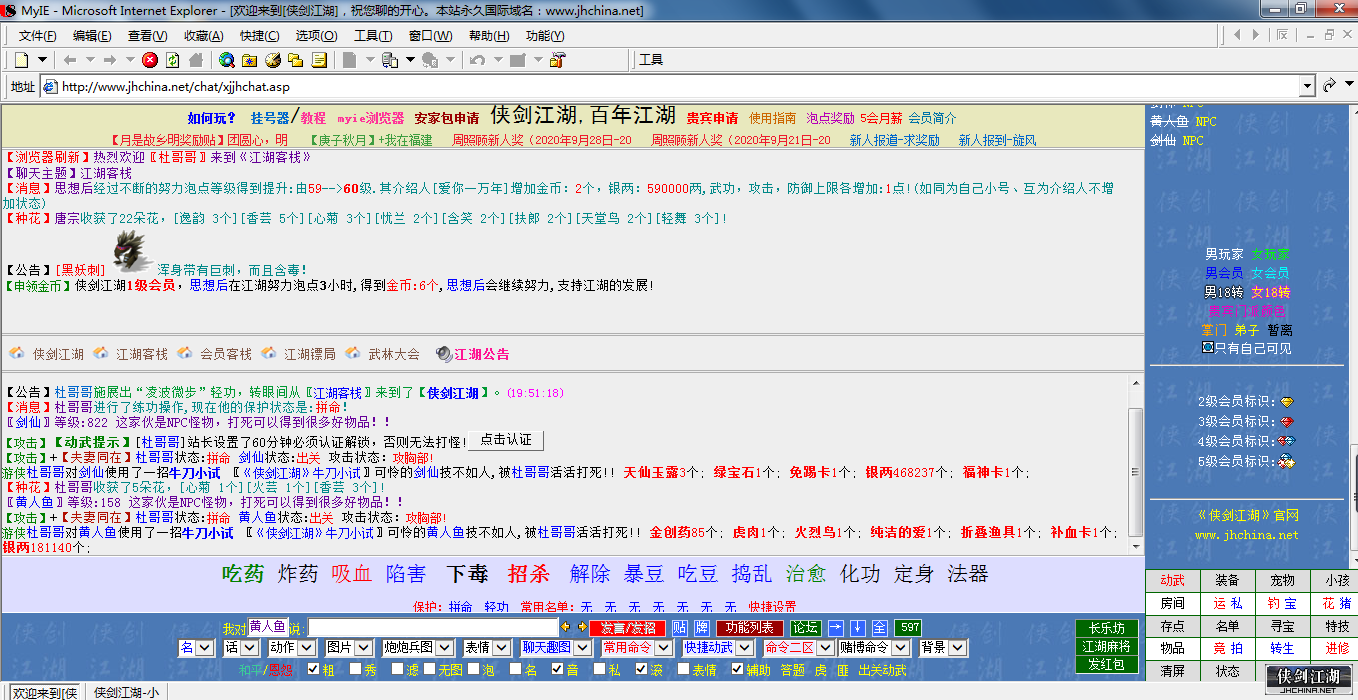1358x700 pixels.
Task: Click the 点击认证 button
Action: click(x=506, y=440)
